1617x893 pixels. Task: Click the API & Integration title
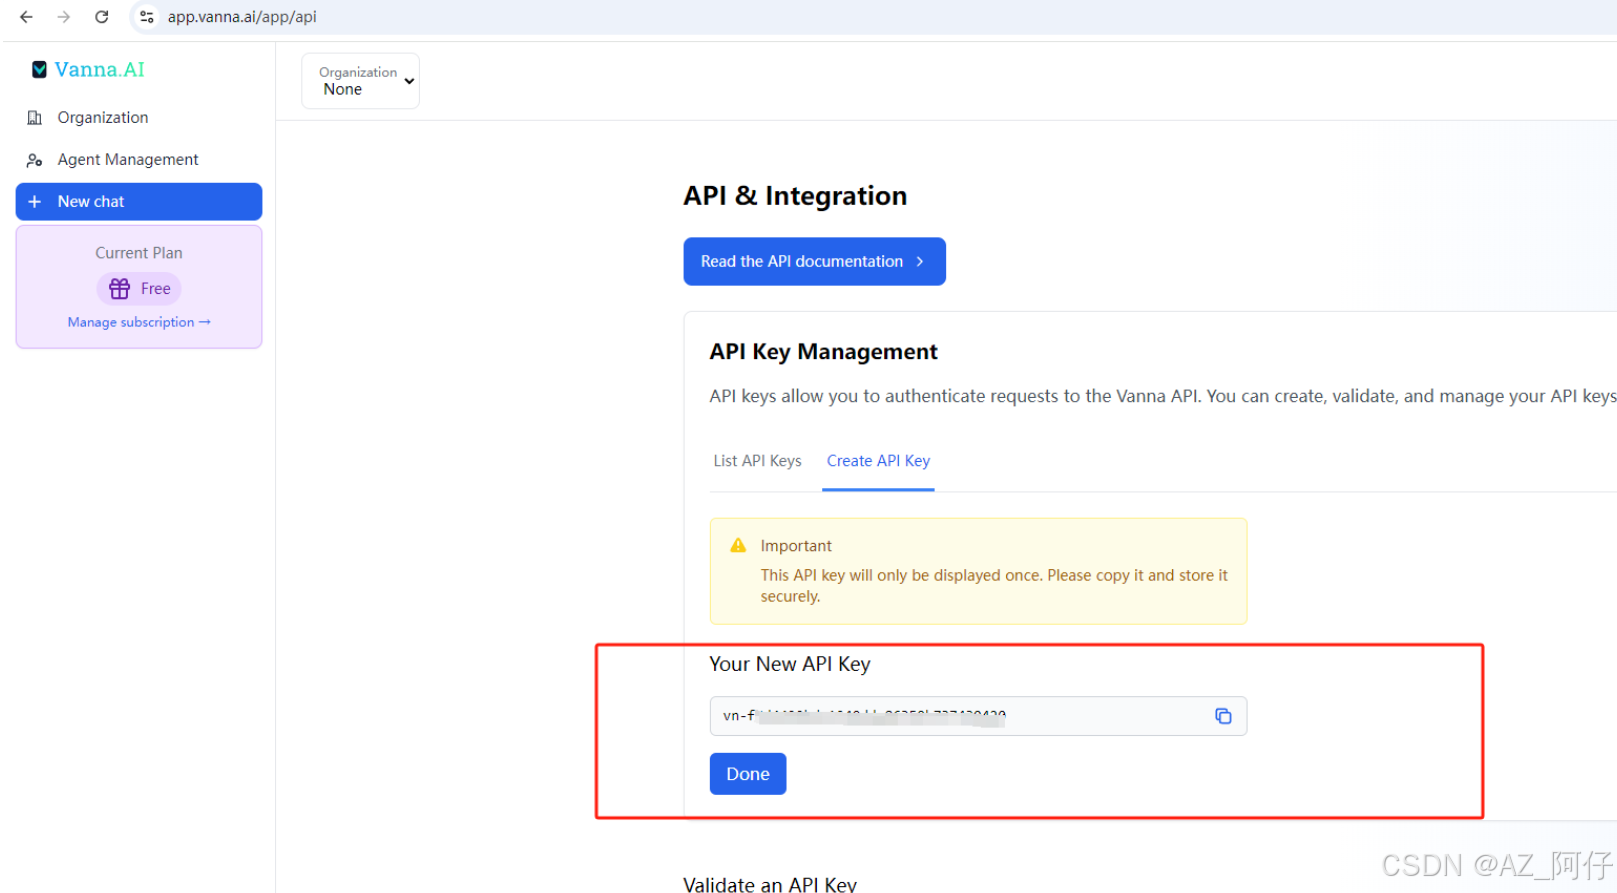(x=795, y=196)
